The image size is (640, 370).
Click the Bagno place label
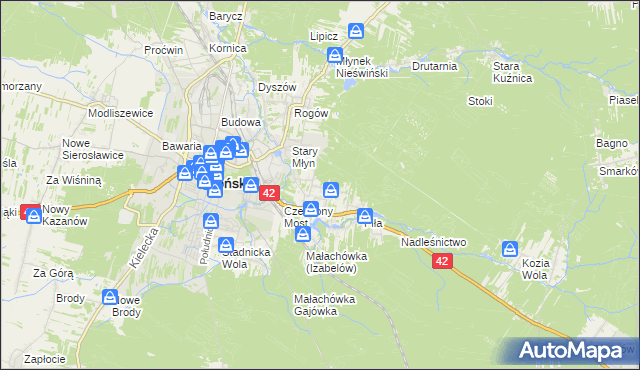(x=612, y=144)
